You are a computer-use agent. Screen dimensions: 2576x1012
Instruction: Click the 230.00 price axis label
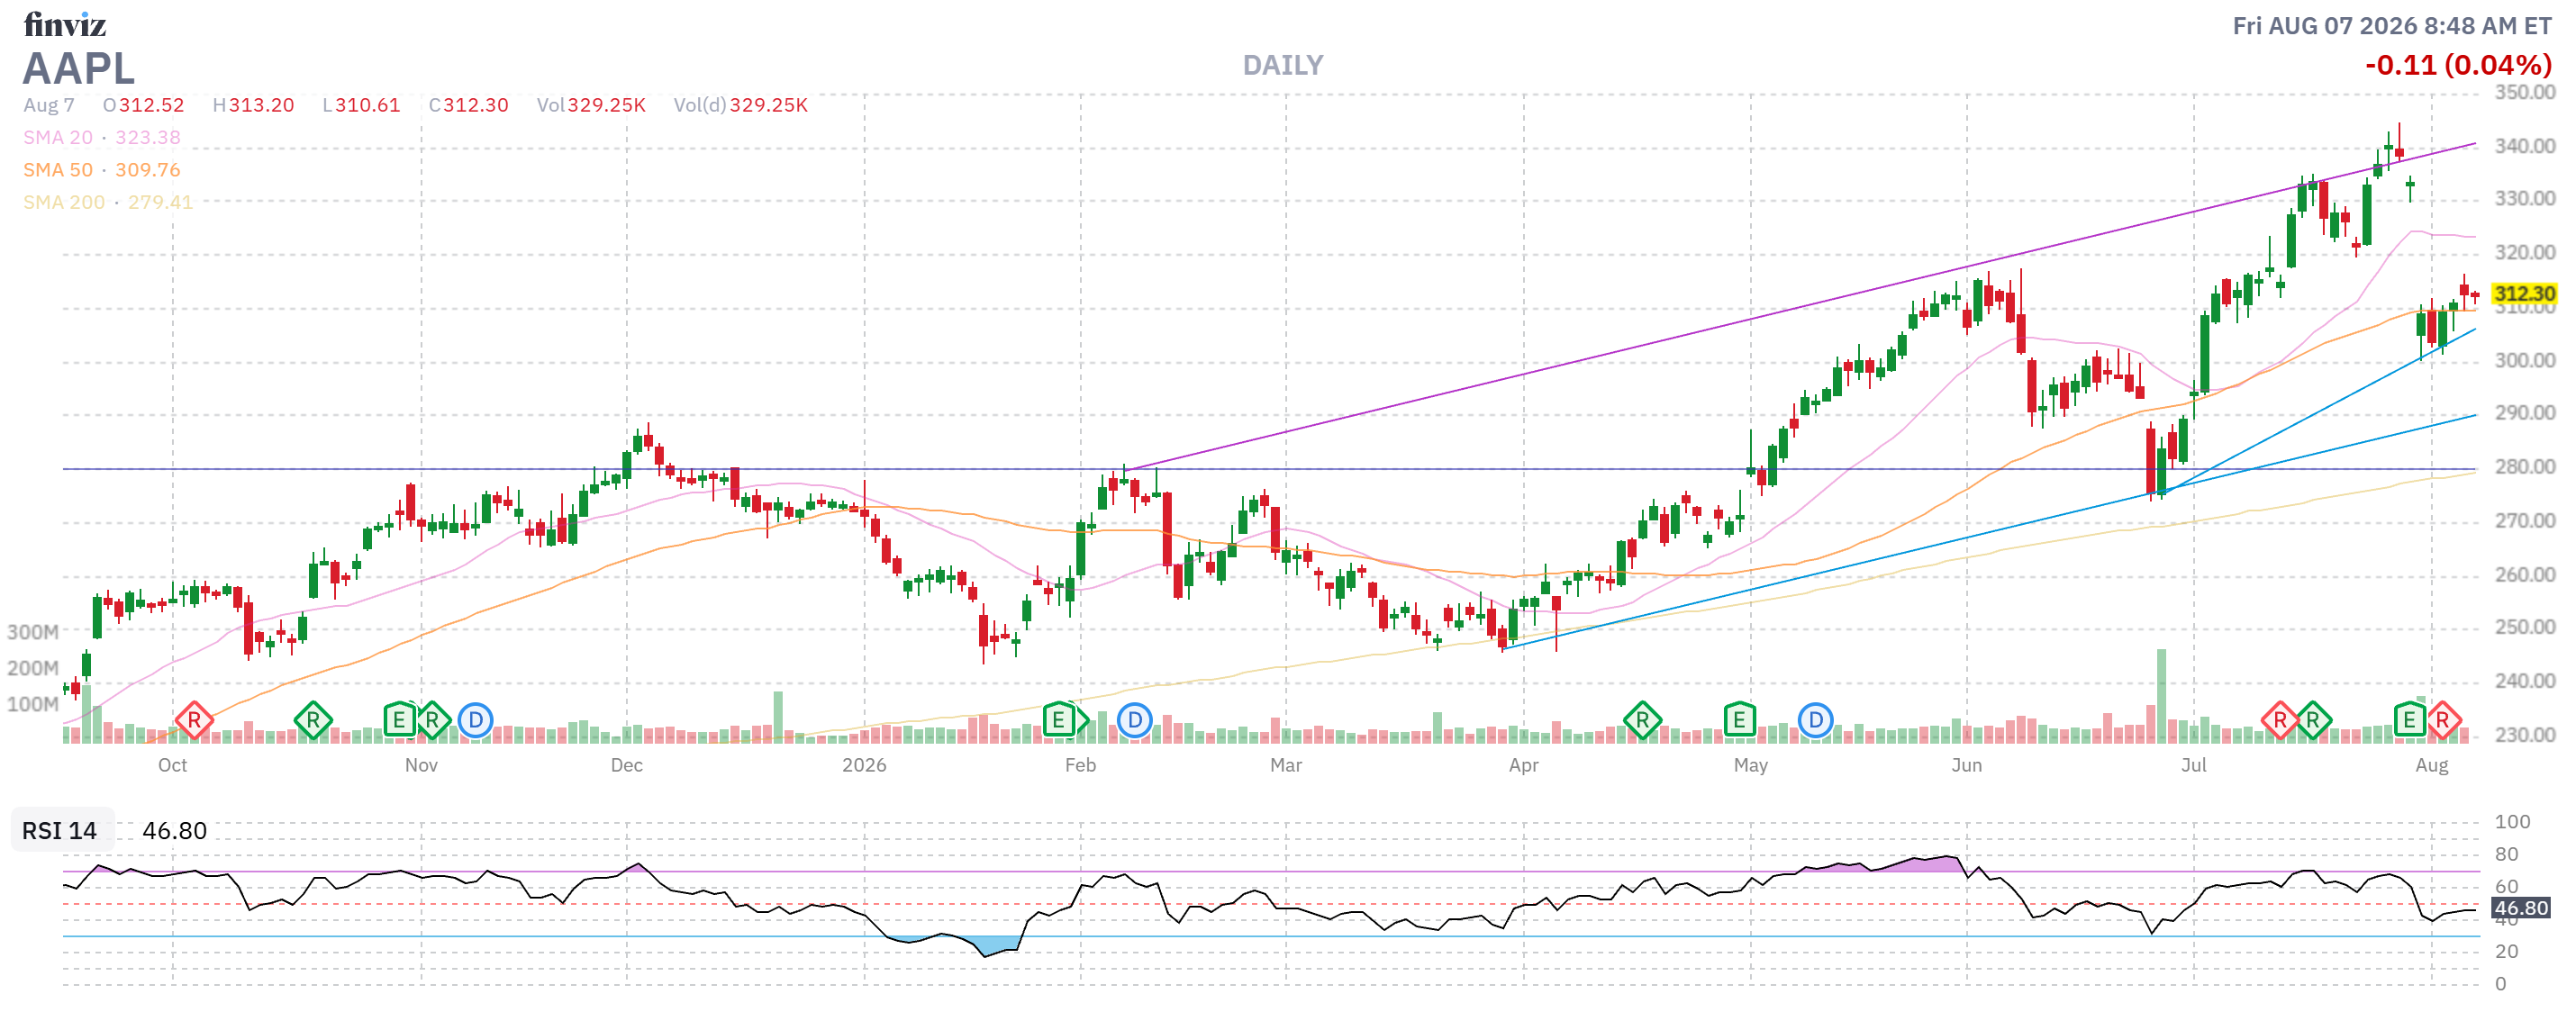pyautogui.click(x=2525, y=735)
